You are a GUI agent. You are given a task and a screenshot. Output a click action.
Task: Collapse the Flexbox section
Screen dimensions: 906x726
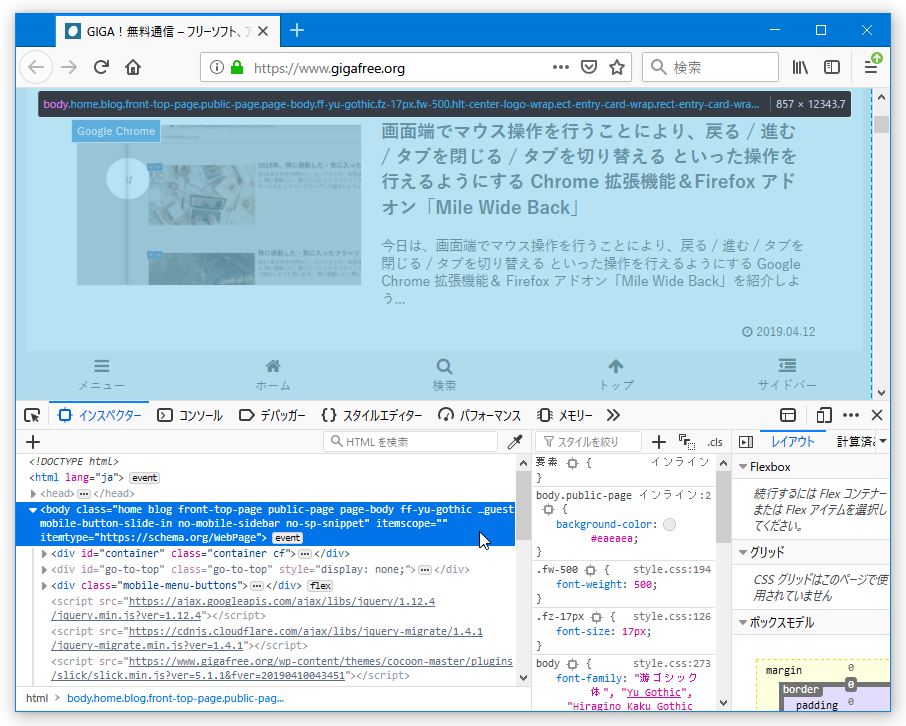click(x=743, y=466)
